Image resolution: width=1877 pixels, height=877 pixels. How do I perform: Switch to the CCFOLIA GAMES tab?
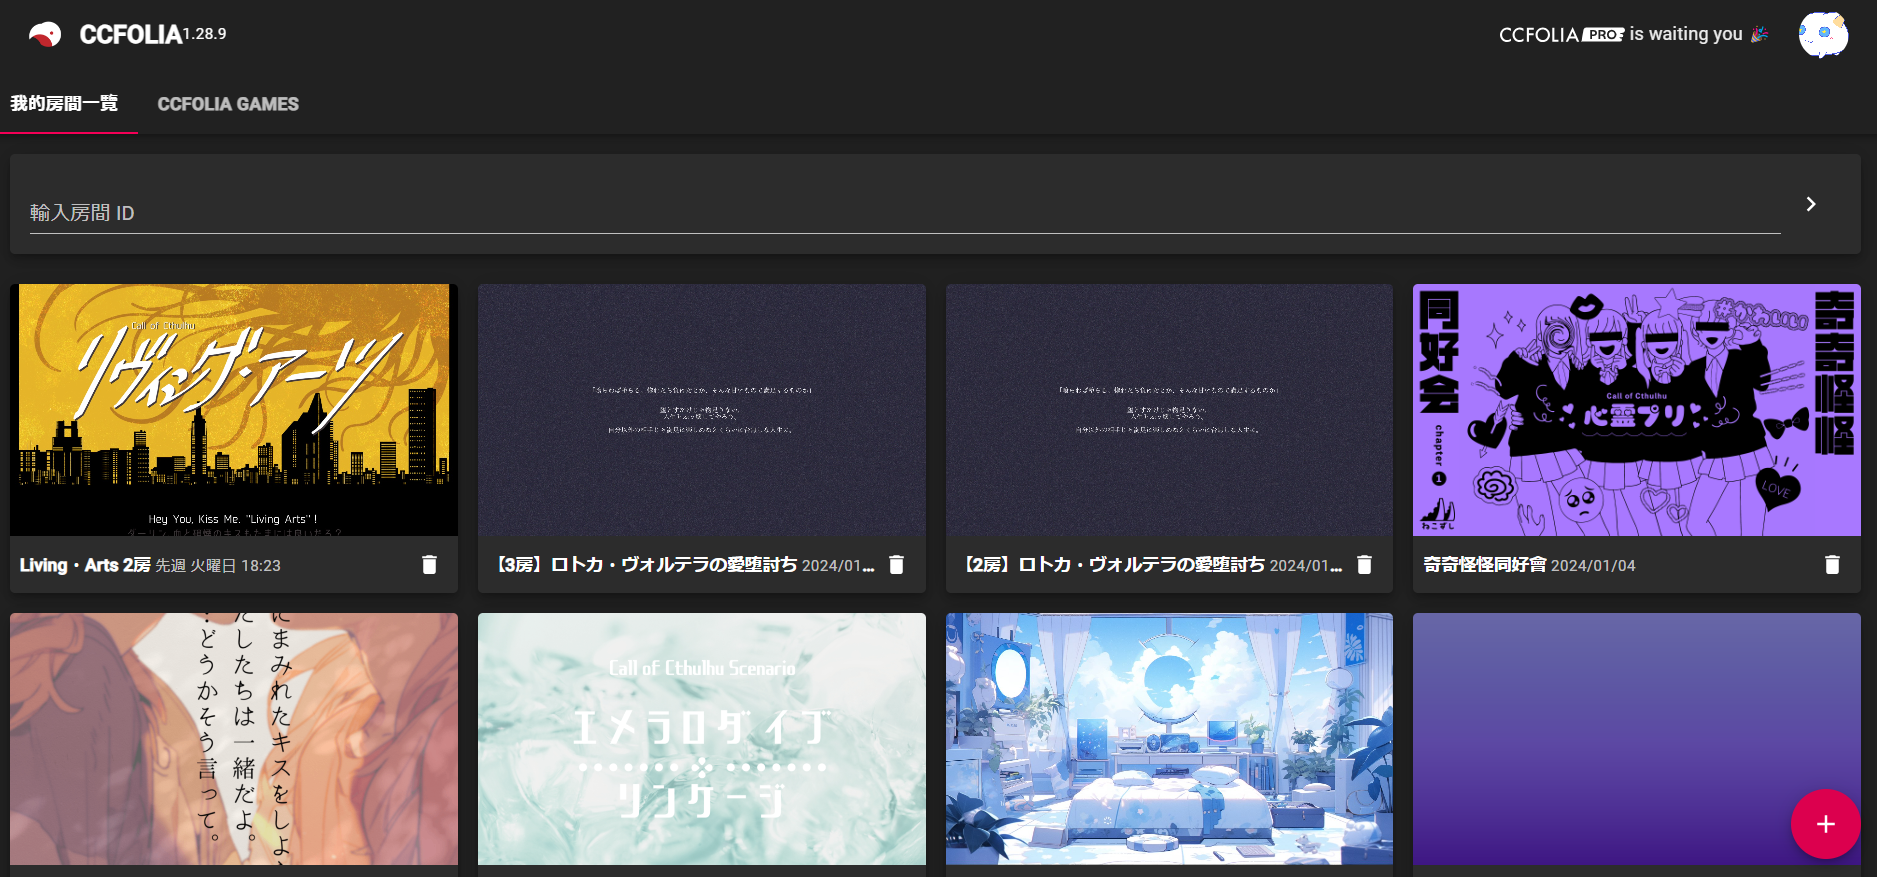(x=228, y=104)
